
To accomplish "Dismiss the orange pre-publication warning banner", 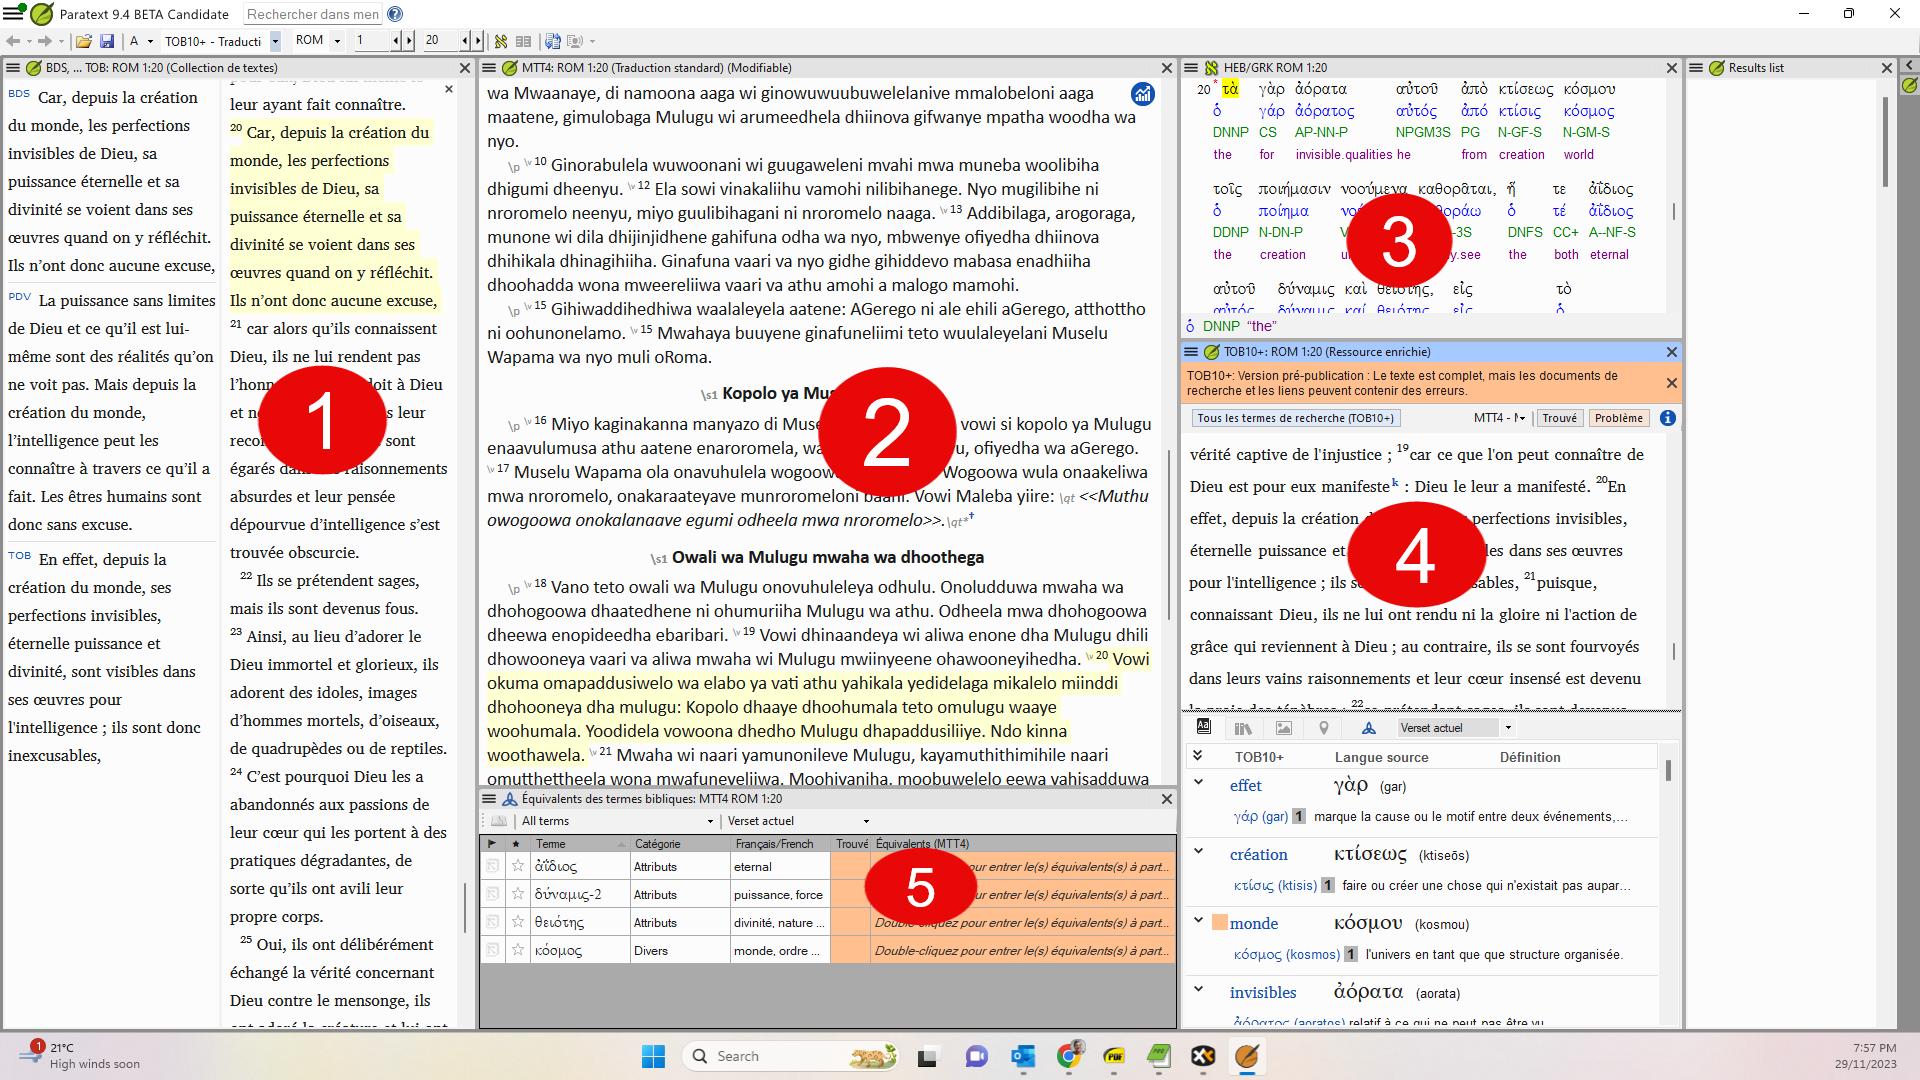I will pos(1671,383).
